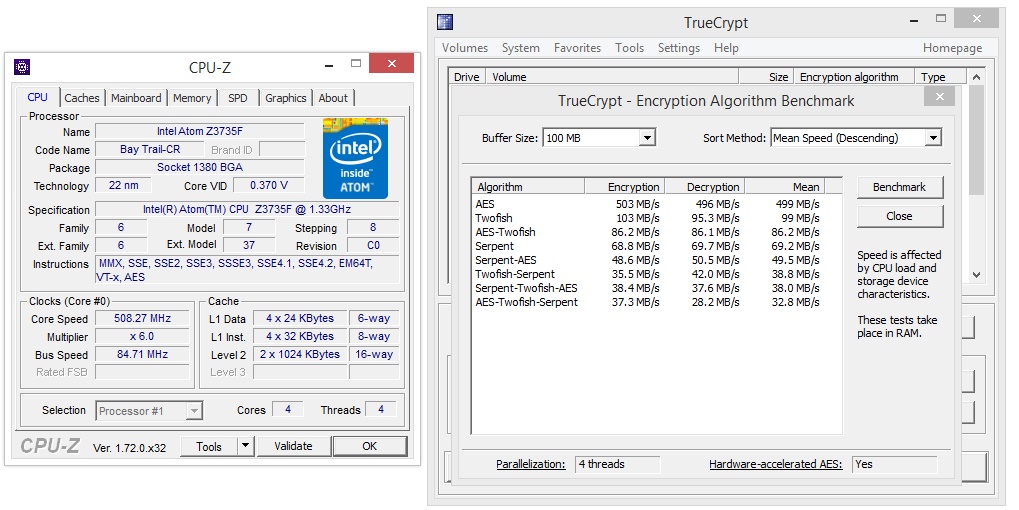This screenshot has height=510, width=1019.
Task: Open the TrueCrypt Tools menu
Action: pos(629,47)
